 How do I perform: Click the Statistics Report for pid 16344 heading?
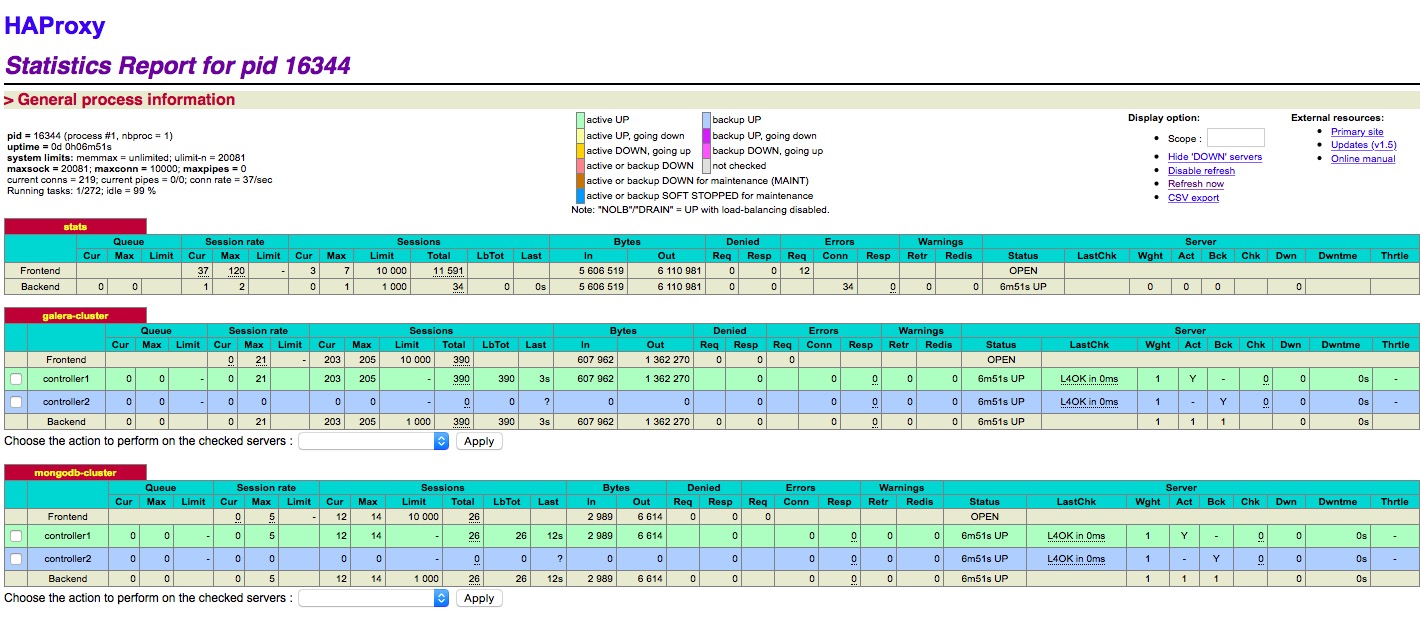coord(178,66)
